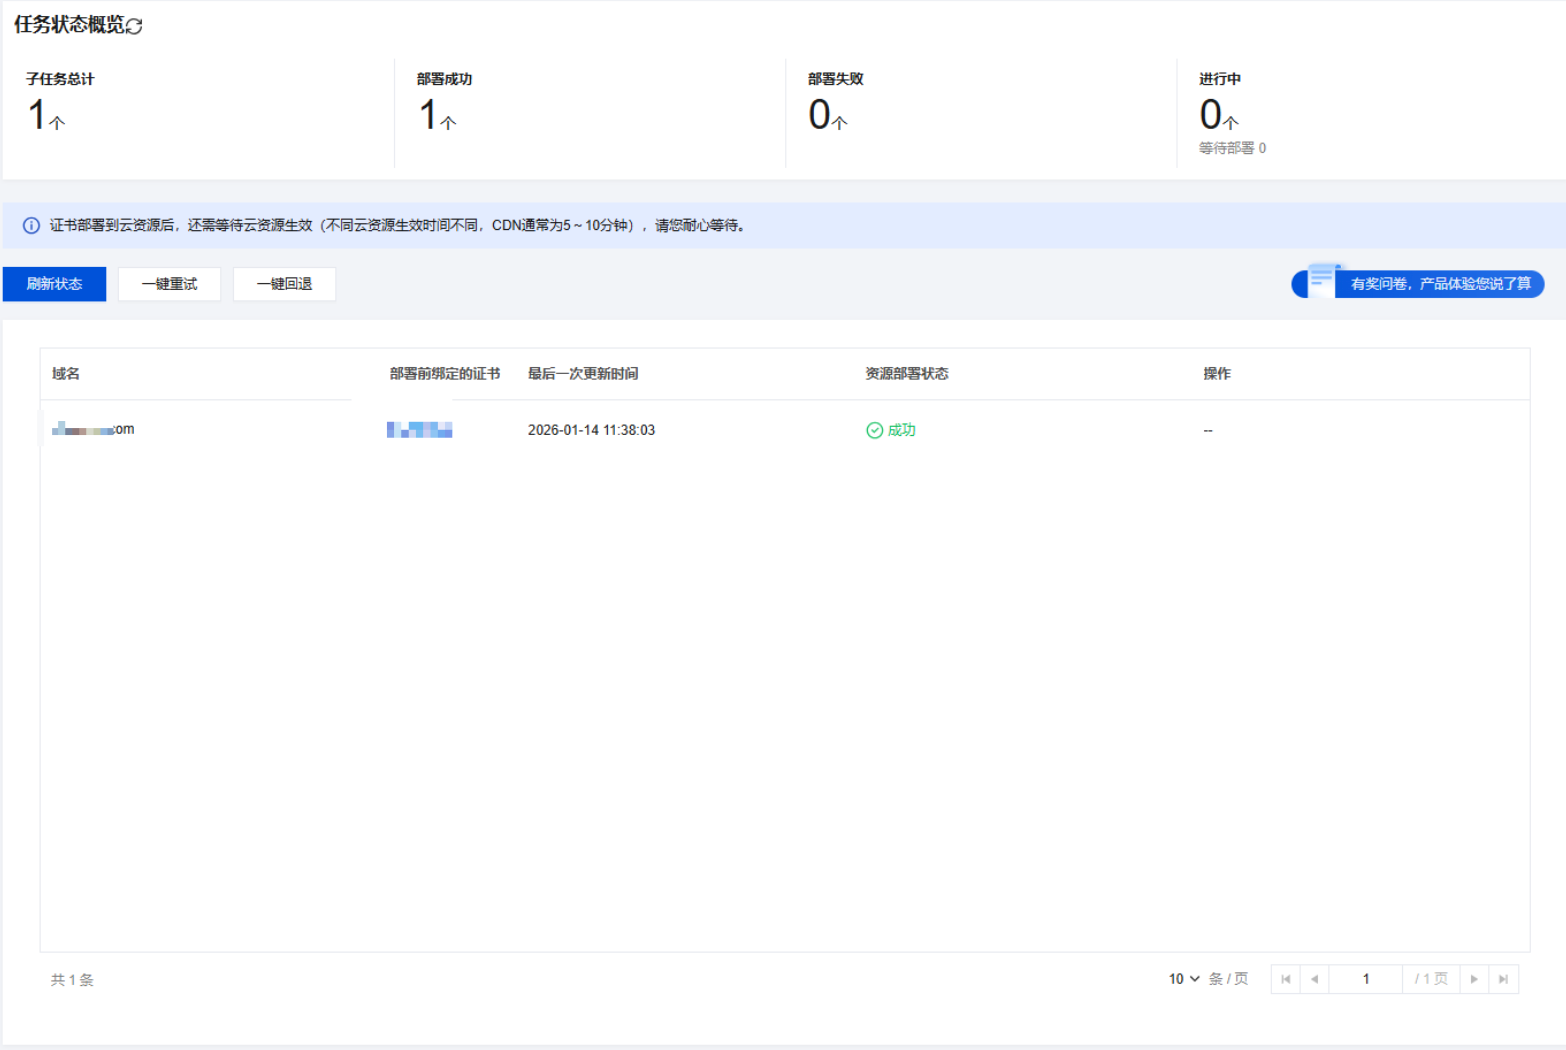The image size is (1566, 1050).
Task: Go to the previous page arrow
Action: coord(1314,979)
